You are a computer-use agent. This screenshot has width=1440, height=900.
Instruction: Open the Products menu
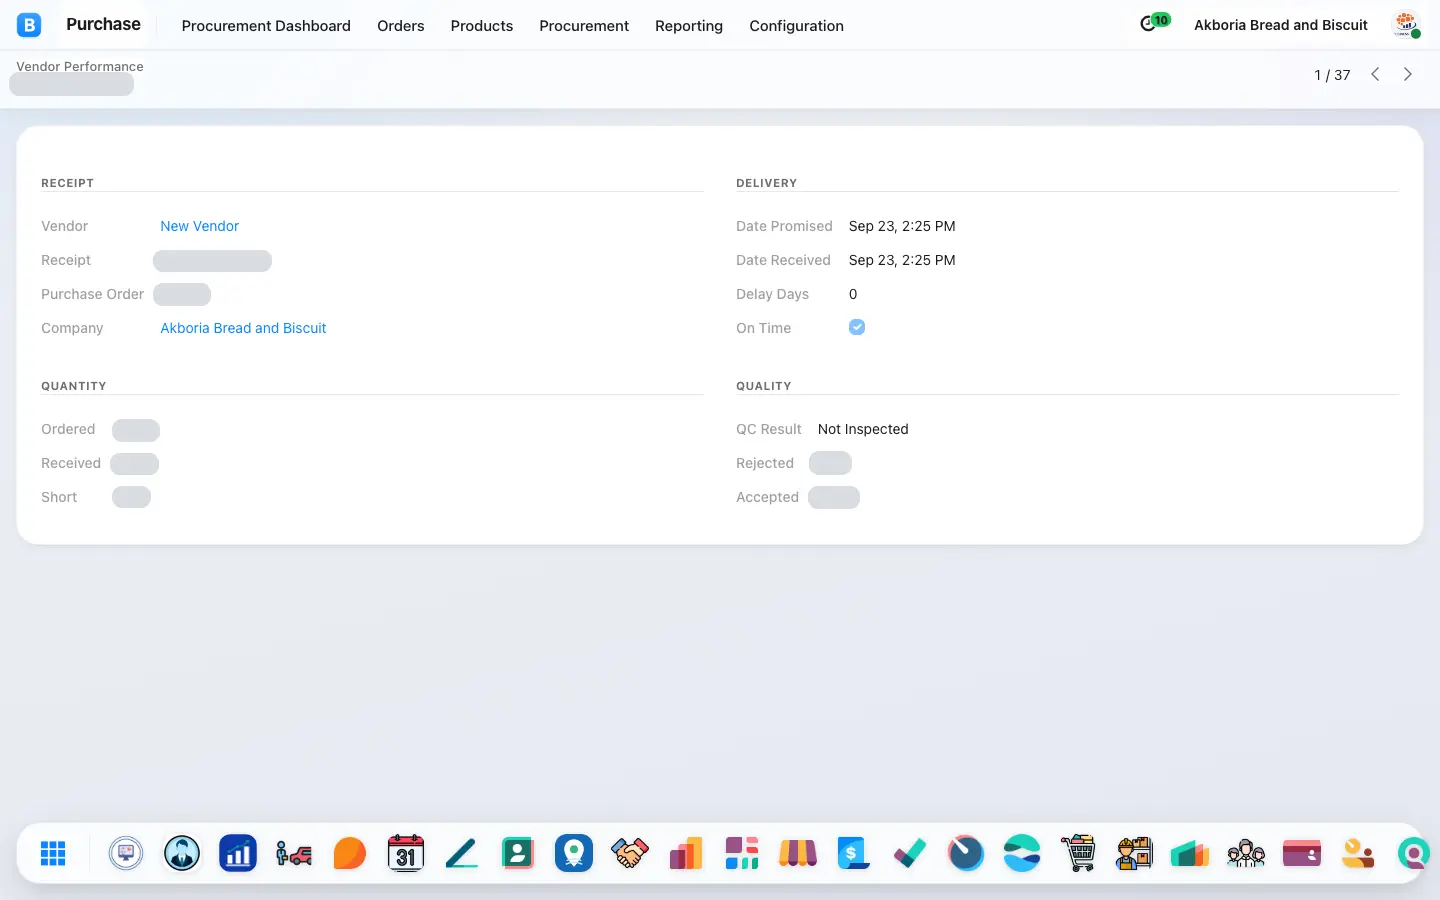coord(482,26)
